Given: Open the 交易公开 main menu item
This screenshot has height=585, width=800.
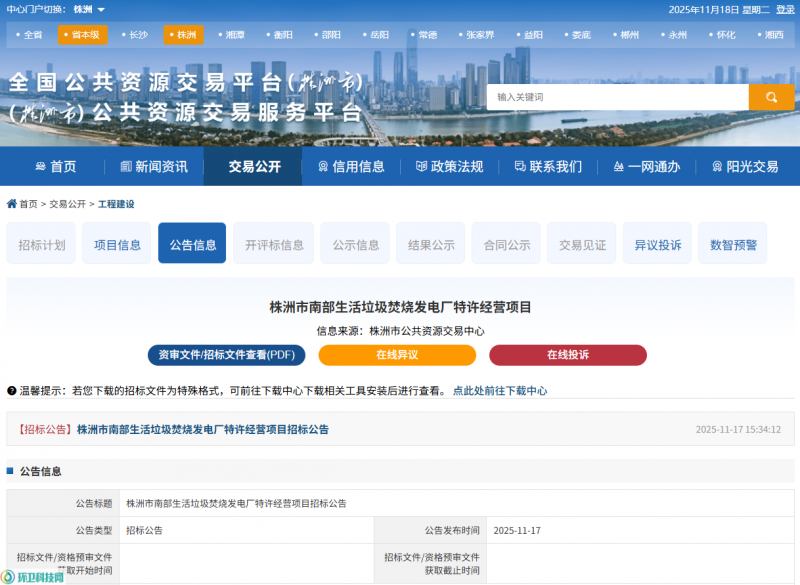Looking at the screenshot, I should (x=254, y=167).
